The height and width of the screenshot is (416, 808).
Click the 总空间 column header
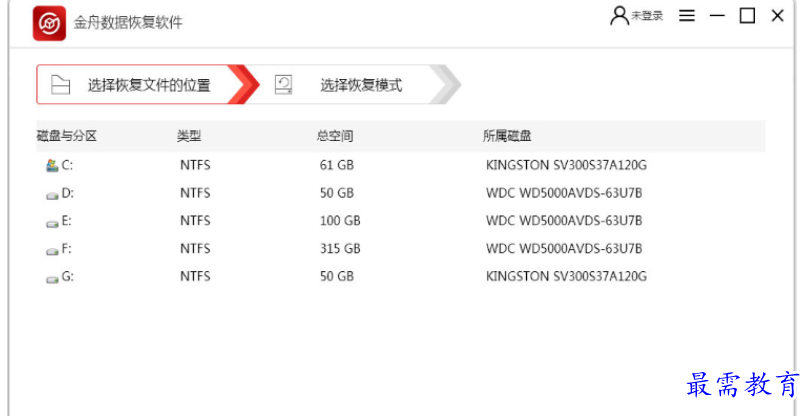coord(334,136)
